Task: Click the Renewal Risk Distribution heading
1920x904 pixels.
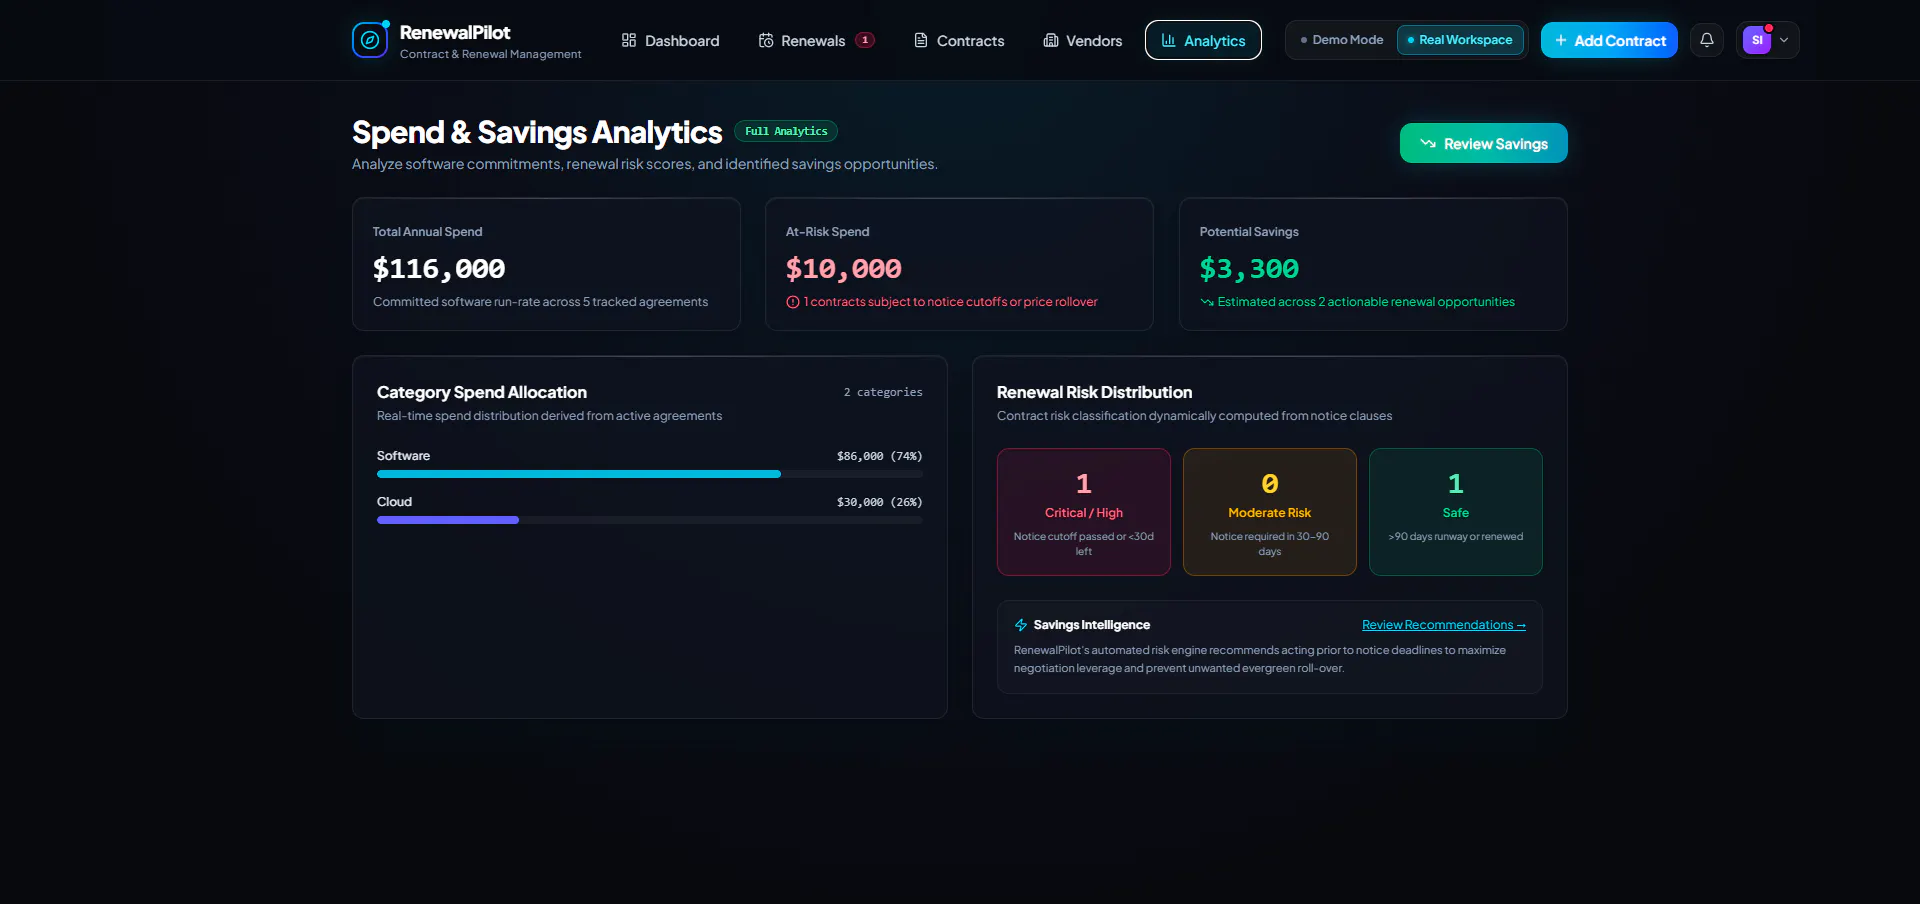Action: point(1094,392)
